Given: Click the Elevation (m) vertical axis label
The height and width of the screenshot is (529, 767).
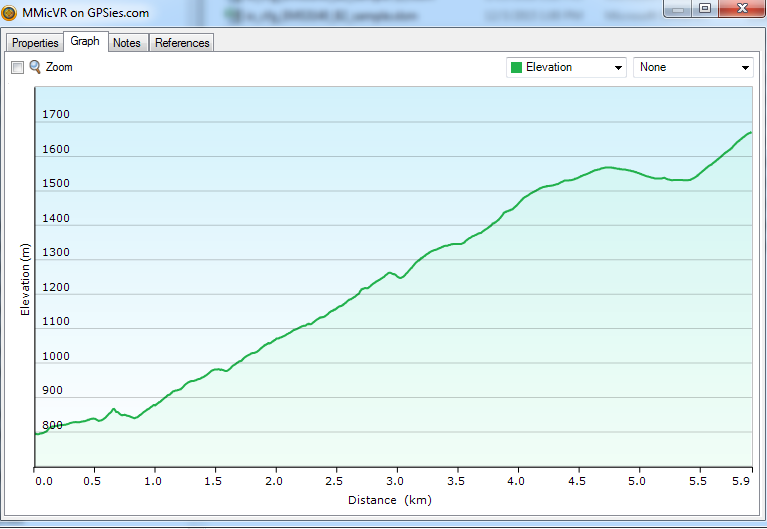Looking at the screenshot, I should pyautogui.click(x=26, y=279).
